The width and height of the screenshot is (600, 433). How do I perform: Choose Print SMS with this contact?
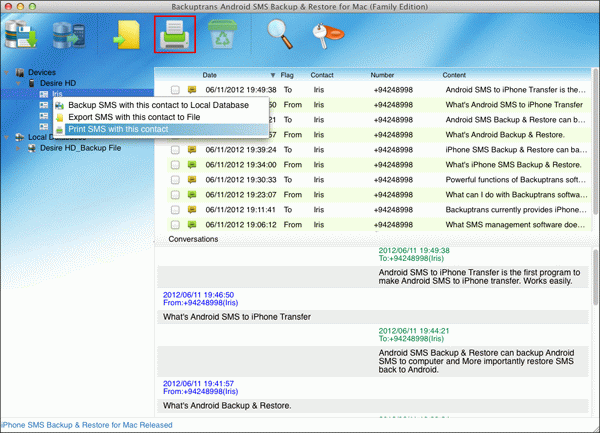161,129
